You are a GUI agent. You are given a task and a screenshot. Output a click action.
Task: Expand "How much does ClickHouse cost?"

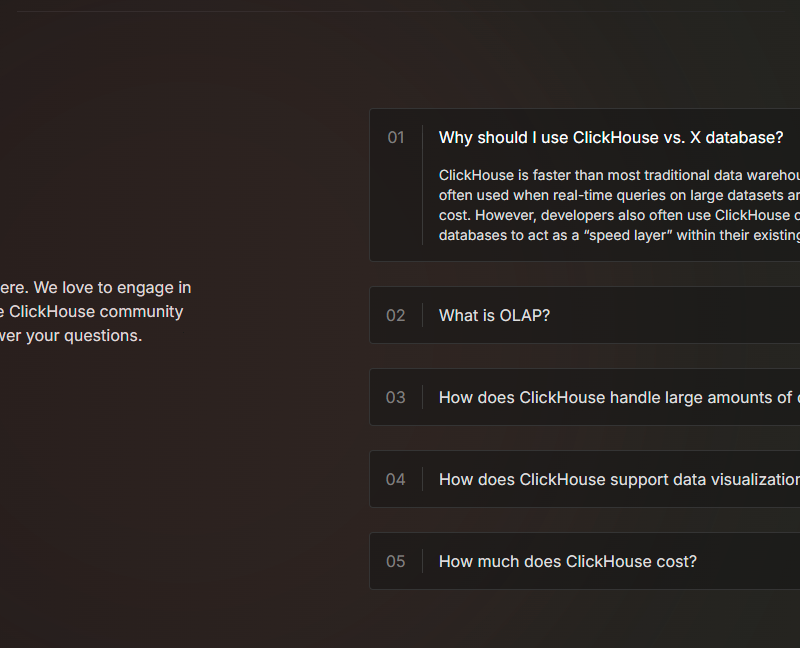[x=567, y=562]
